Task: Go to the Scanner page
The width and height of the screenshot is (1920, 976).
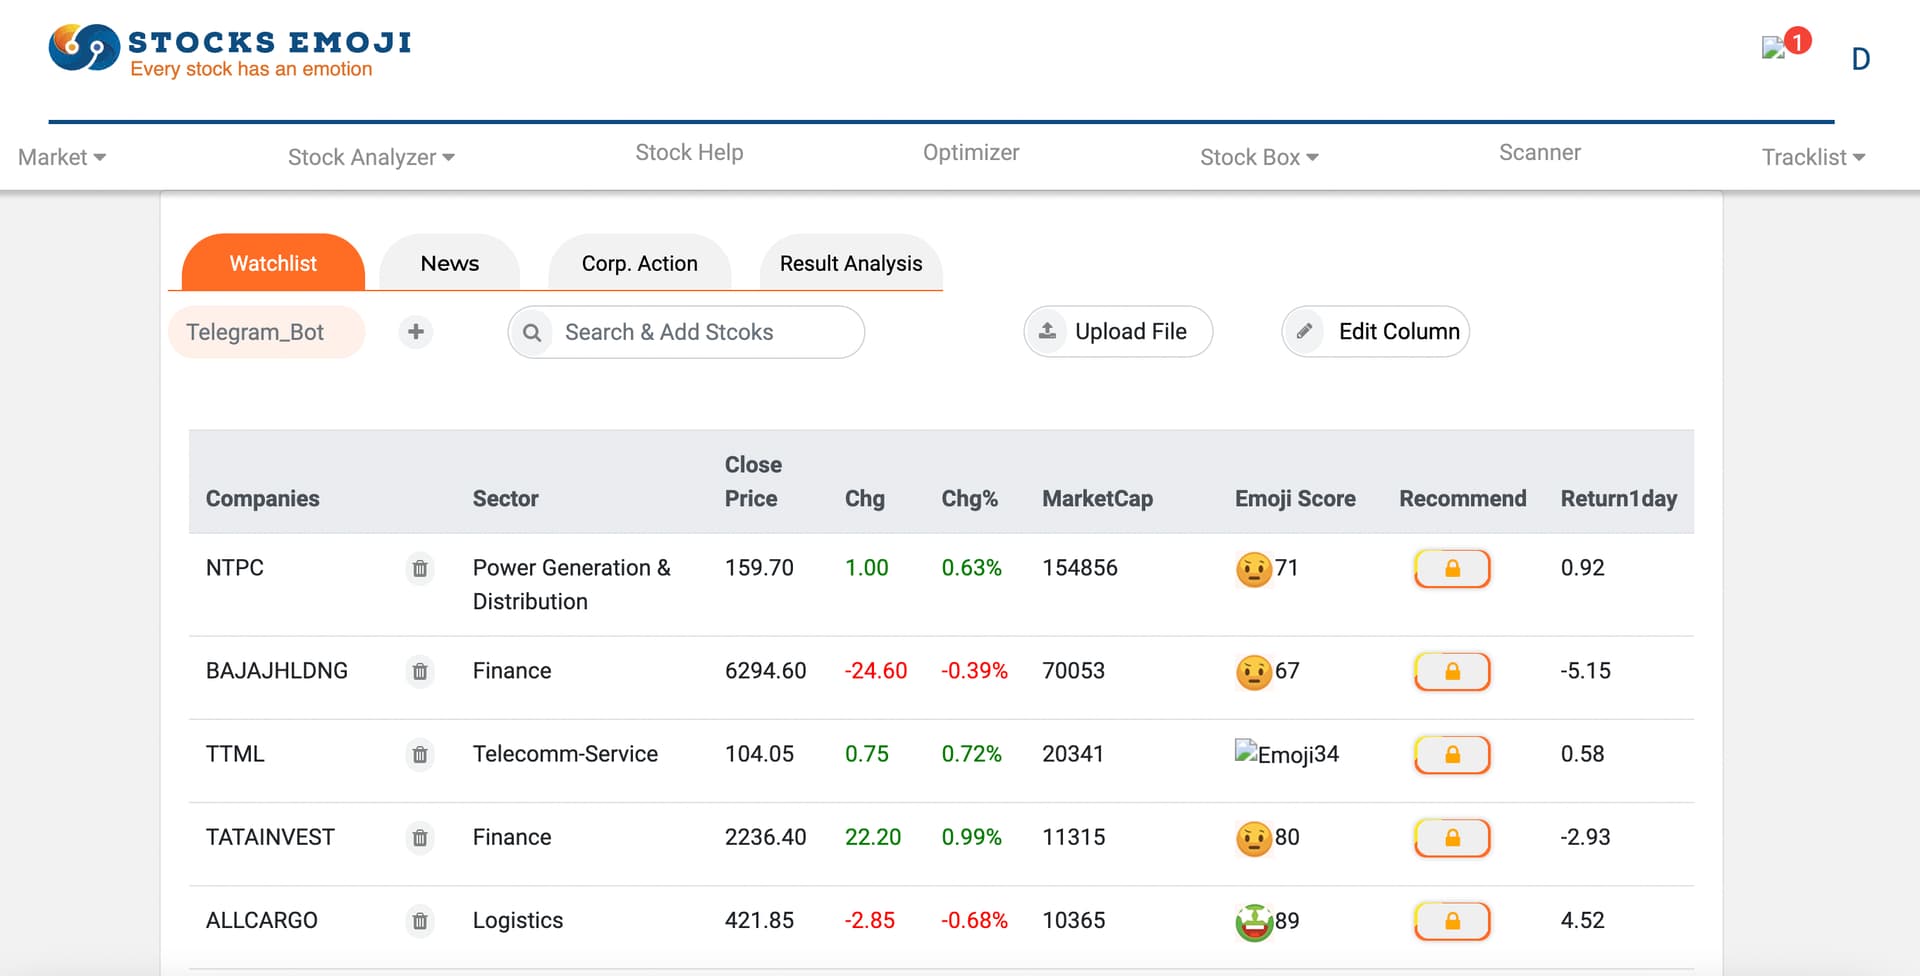Action: (x=1540, y=152)
